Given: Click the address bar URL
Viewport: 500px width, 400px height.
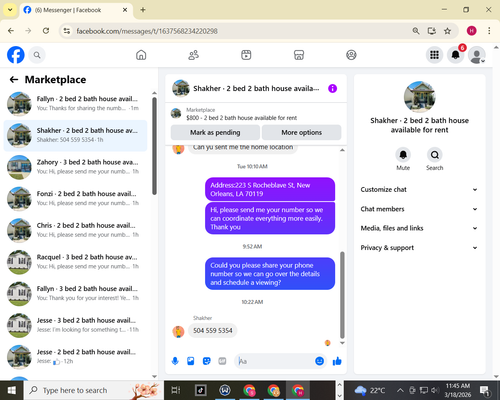Looking at the screenshot, I should pos(147,31).
